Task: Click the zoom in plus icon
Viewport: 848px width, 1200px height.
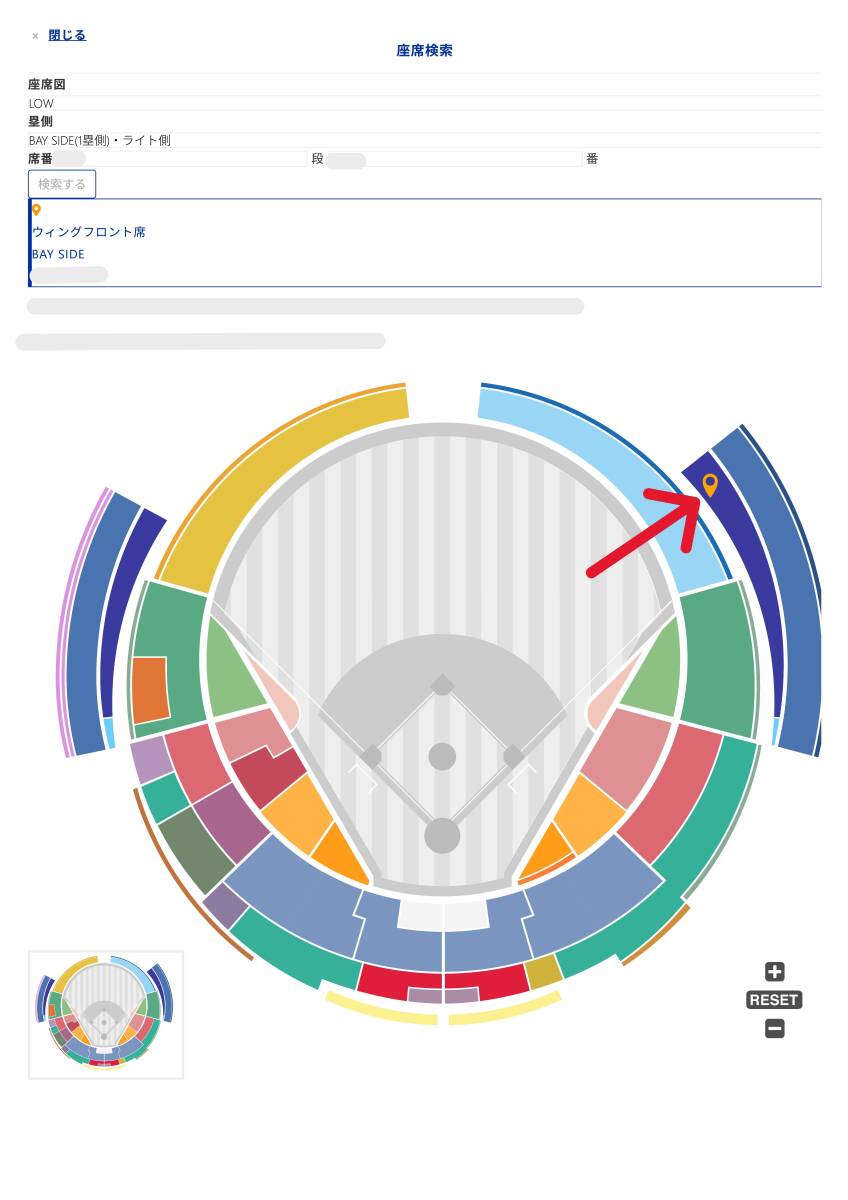Action: click(x=774, y=972)
